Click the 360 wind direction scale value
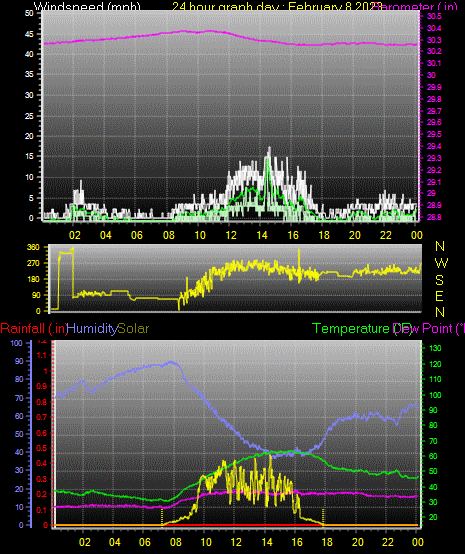This screenshot has height=554, width=465. pos(33,247)
